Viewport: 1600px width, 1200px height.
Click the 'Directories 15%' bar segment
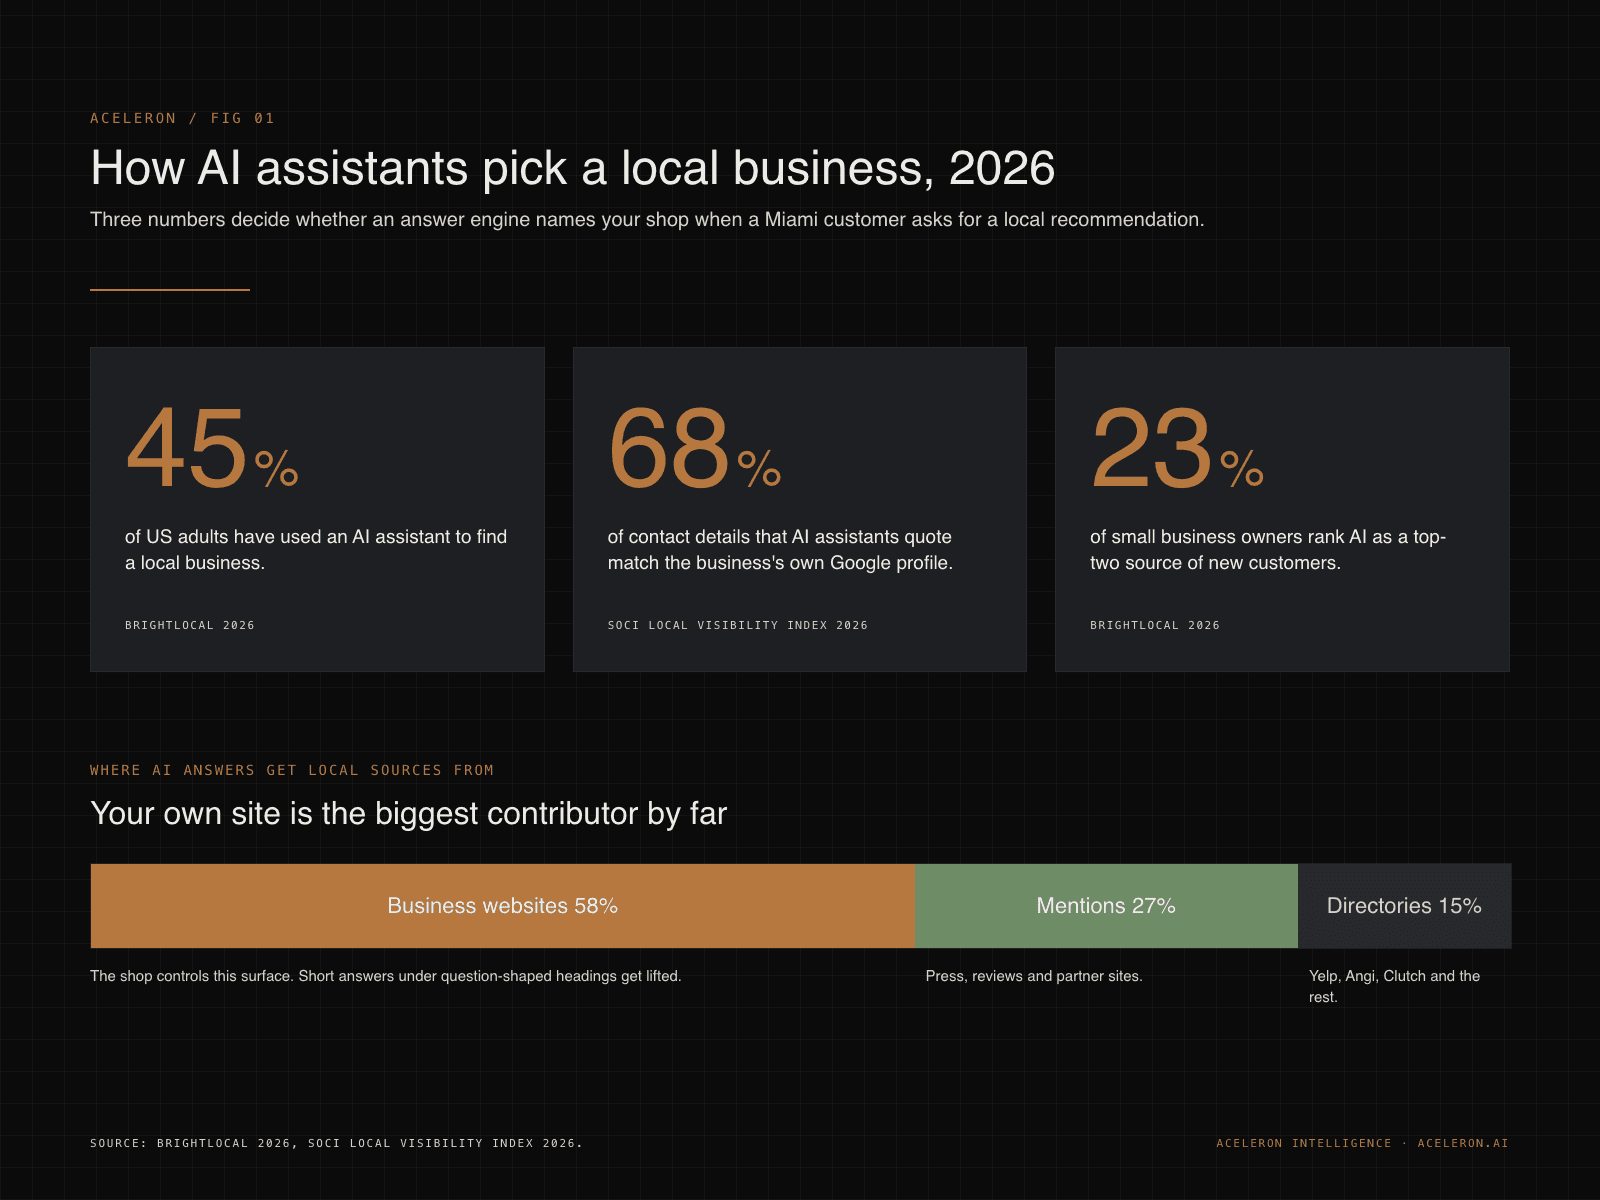[1404, 906]
